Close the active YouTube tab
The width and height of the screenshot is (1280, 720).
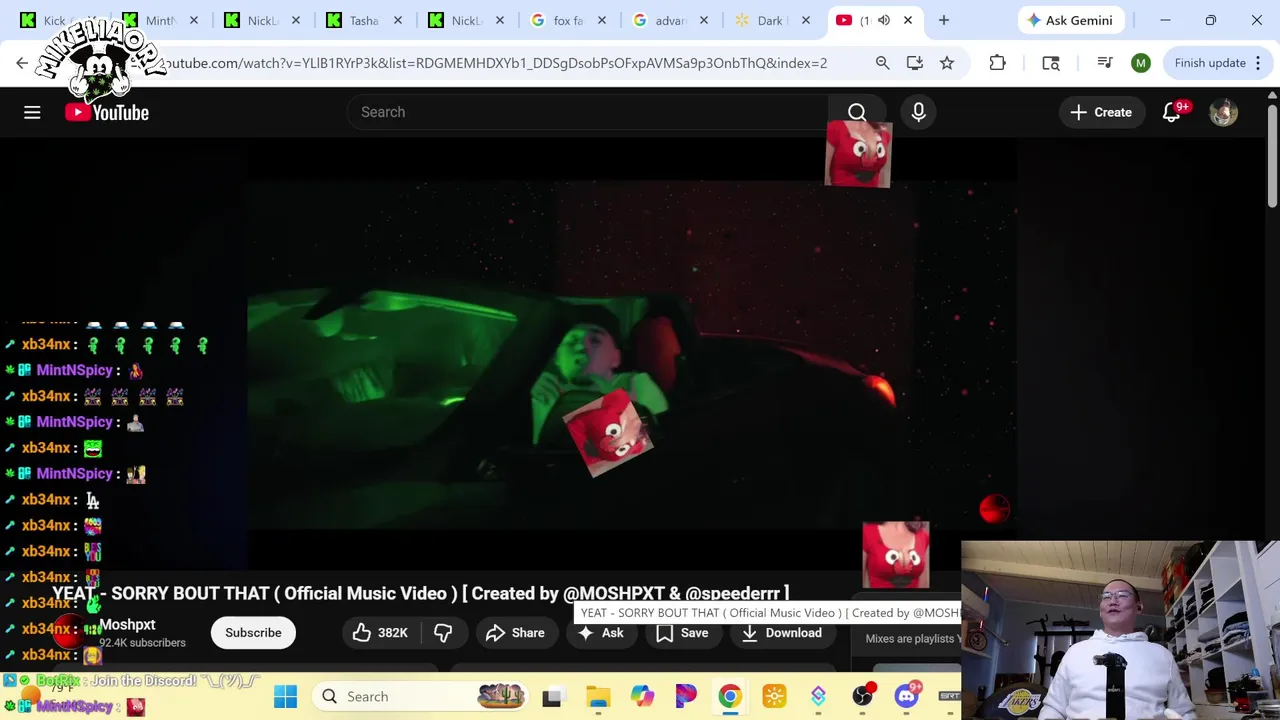[908, 20]
